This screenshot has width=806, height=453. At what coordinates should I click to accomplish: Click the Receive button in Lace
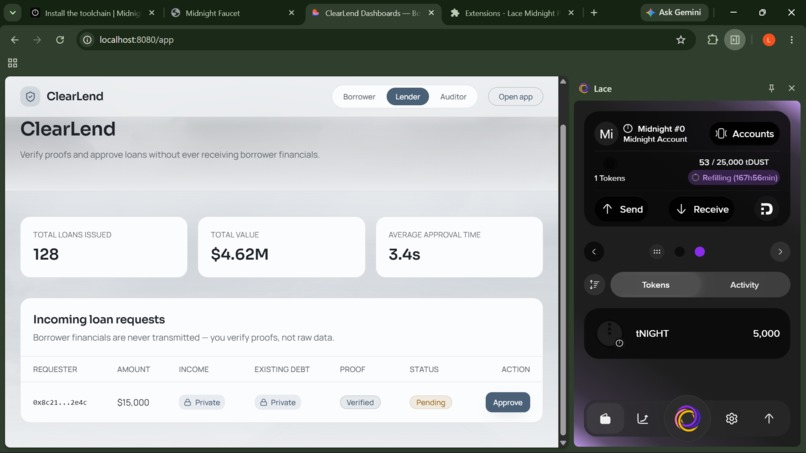(x=703, y=209)
